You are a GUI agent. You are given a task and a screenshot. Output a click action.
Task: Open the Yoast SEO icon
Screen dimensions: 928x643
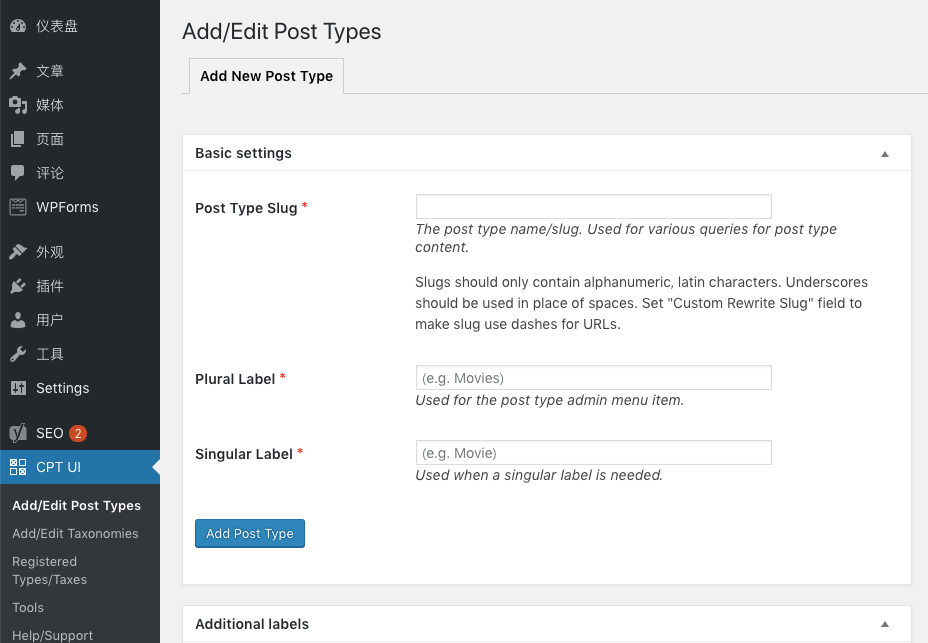18,433
